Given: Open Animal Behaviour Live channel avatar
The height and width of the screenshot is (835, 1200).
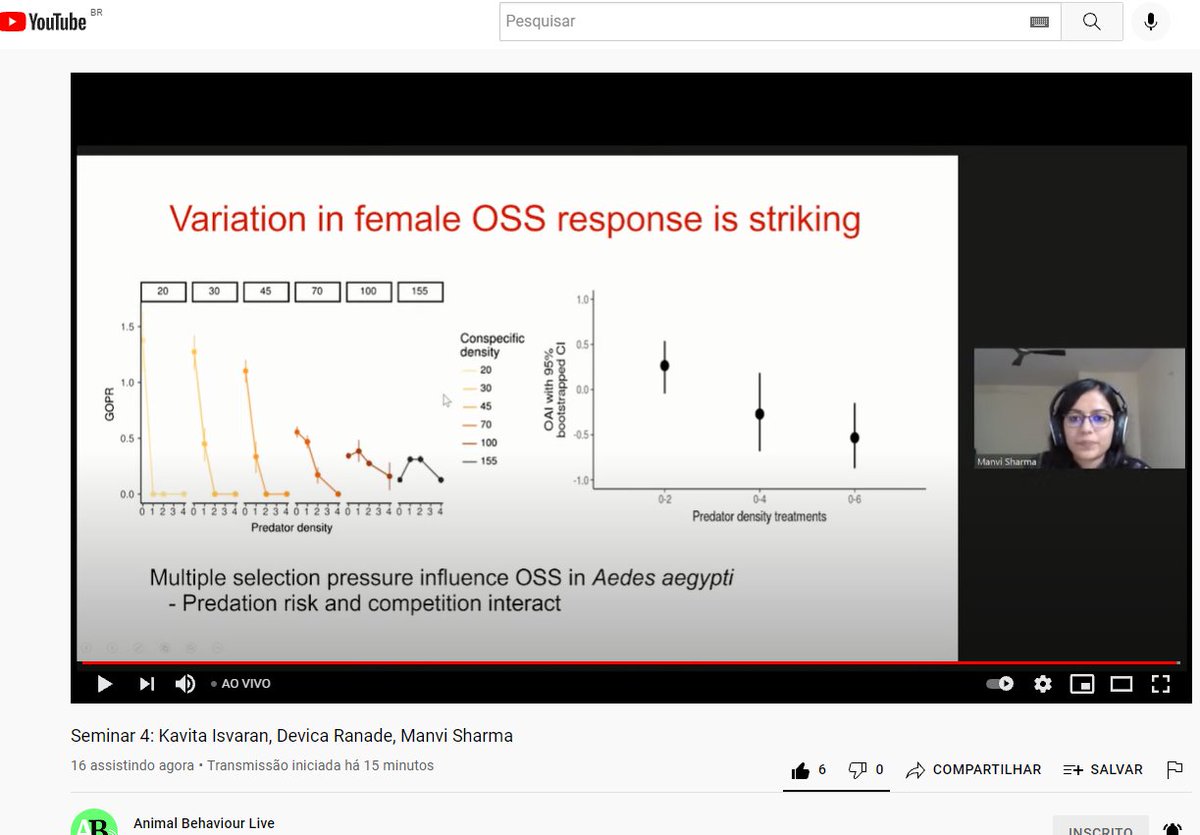Looking at the screenshot, I should coord(94,822).
